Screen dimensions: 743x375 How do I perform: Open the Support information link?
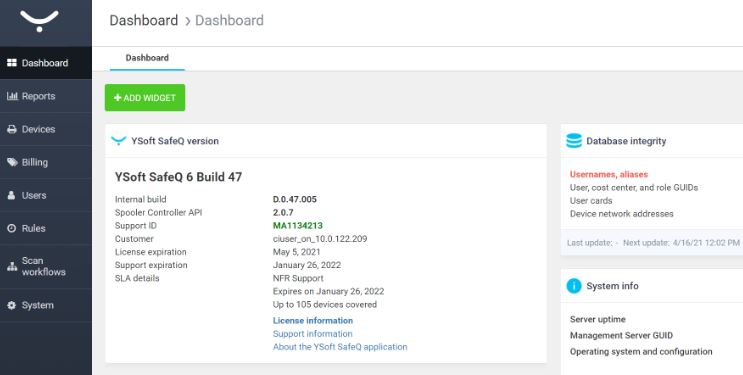(x=313, y=334)
